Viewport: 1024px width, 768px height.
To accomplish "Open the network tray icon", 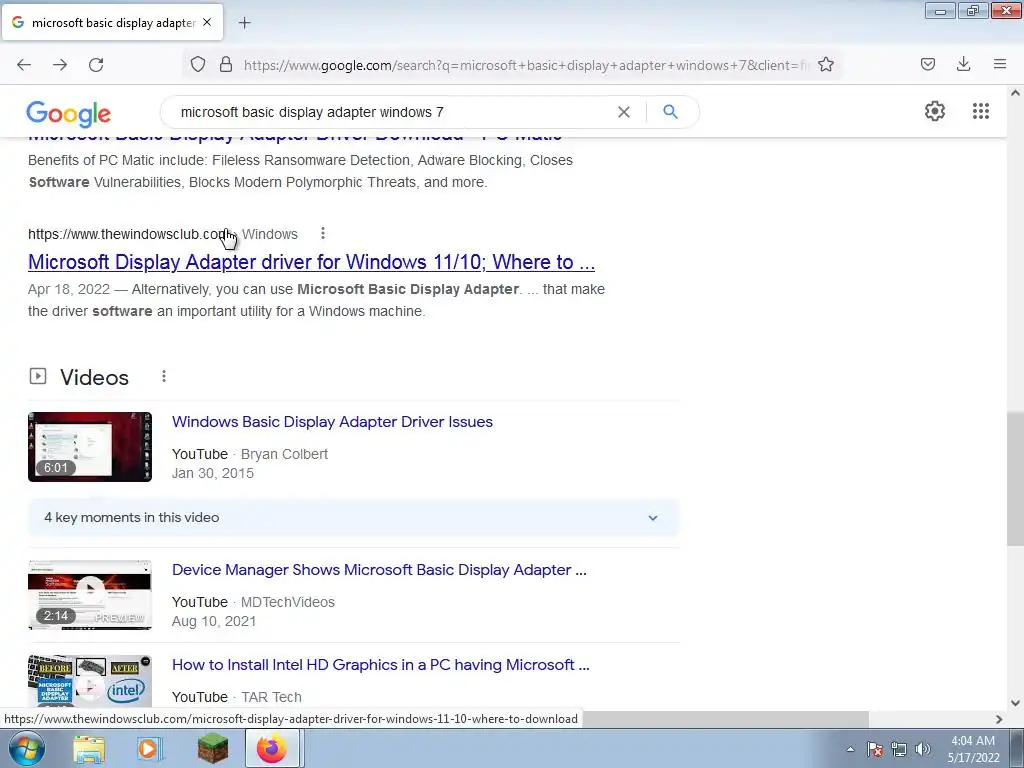I will point(899,749).
